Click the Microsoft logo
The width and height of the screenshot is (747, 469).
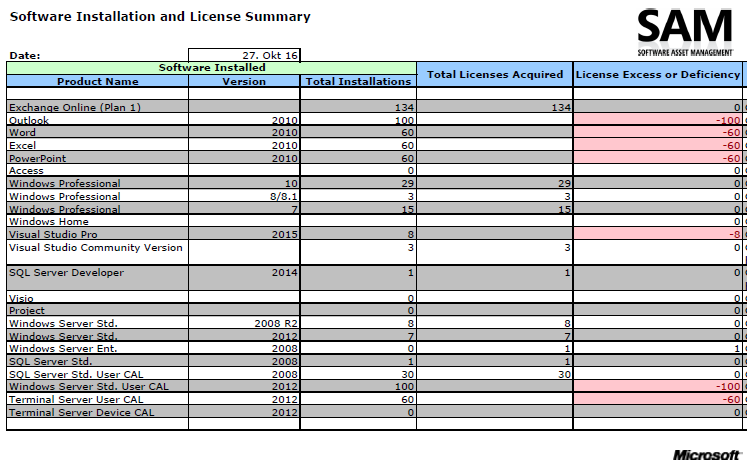(x=707, y=455)
